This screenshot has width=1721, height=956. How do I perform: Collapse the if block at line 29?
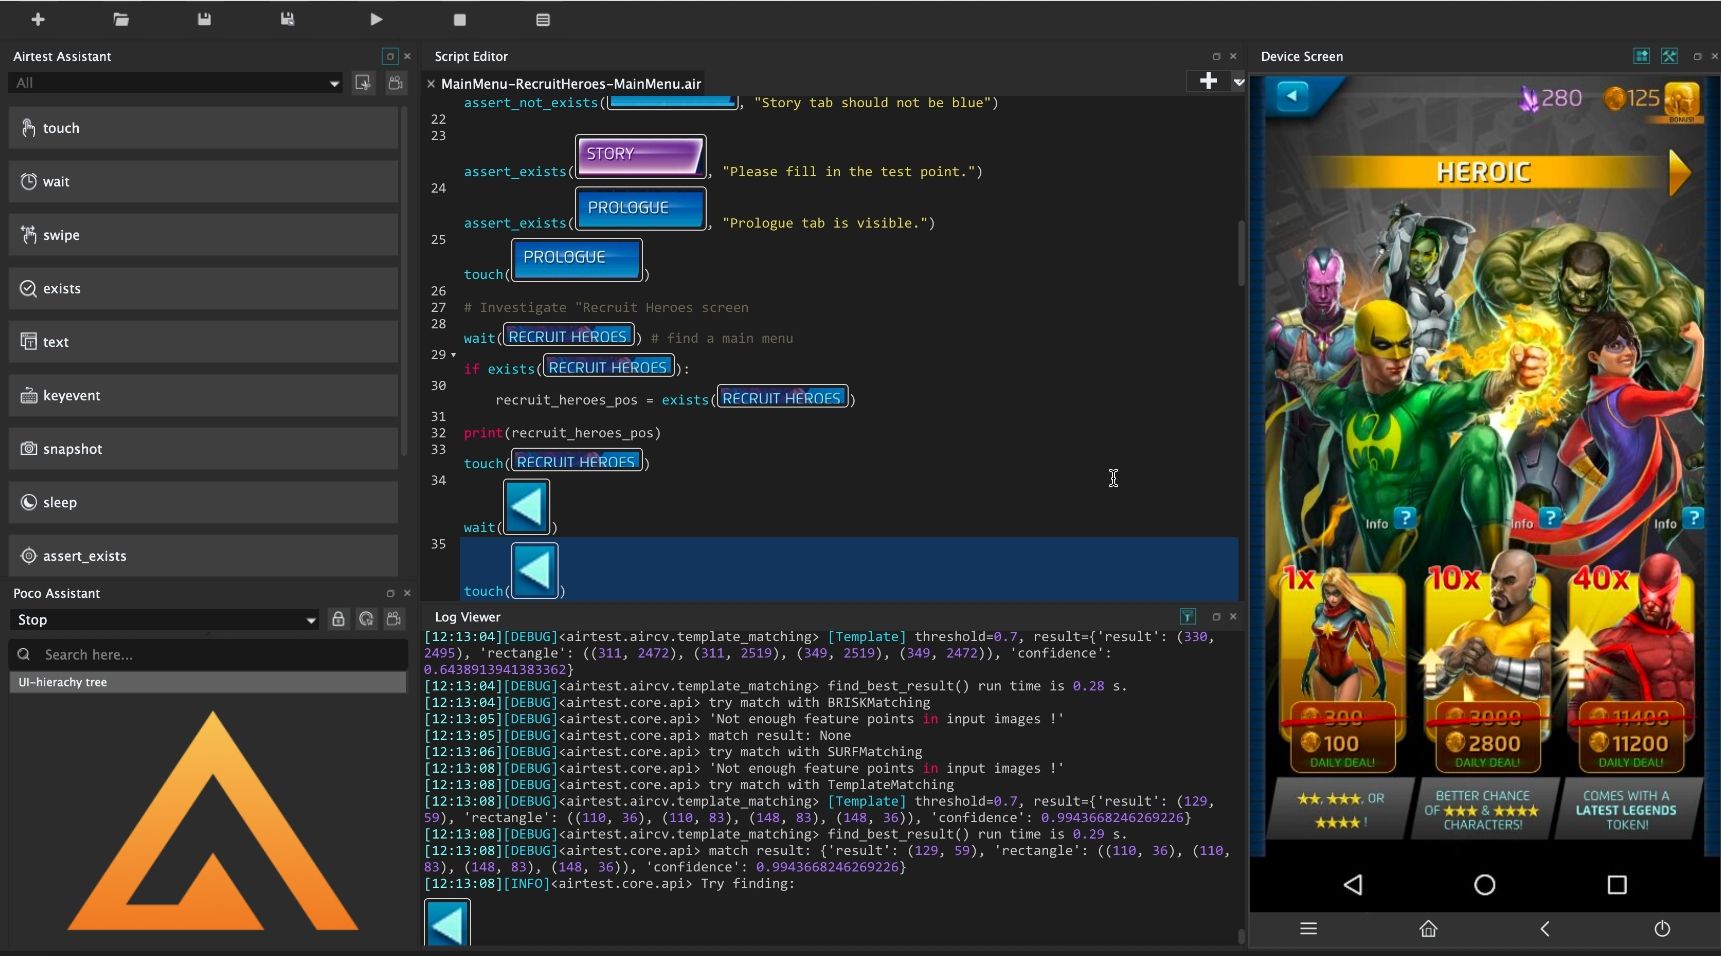(453, 355)
